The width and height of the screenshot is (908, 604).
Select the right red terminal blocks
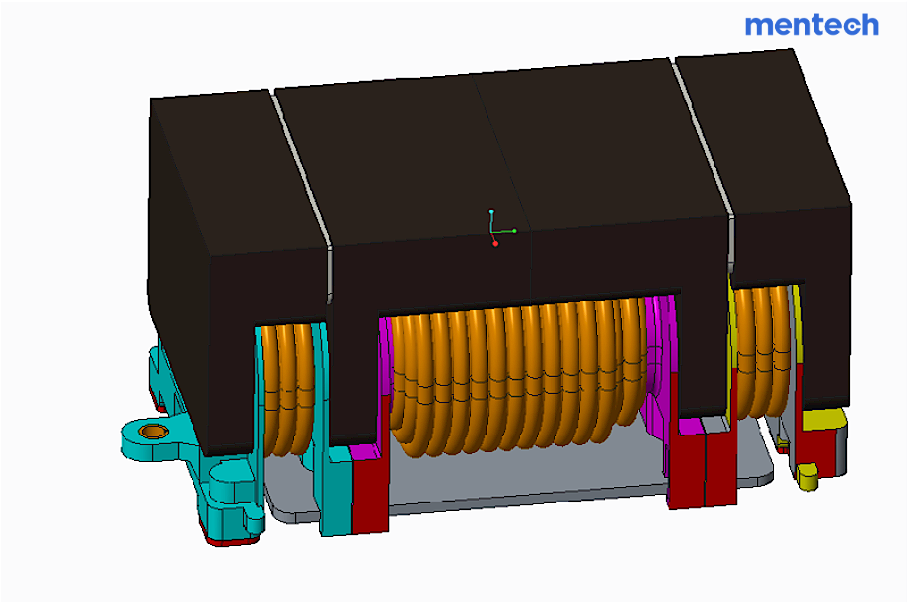[700, 465]
